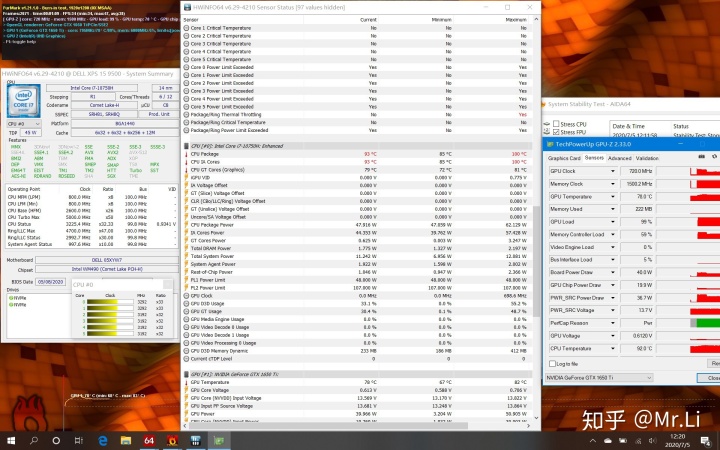
Task: Open CPU Temperature dropdown in GPU-Z
Action: pos(613,349)
